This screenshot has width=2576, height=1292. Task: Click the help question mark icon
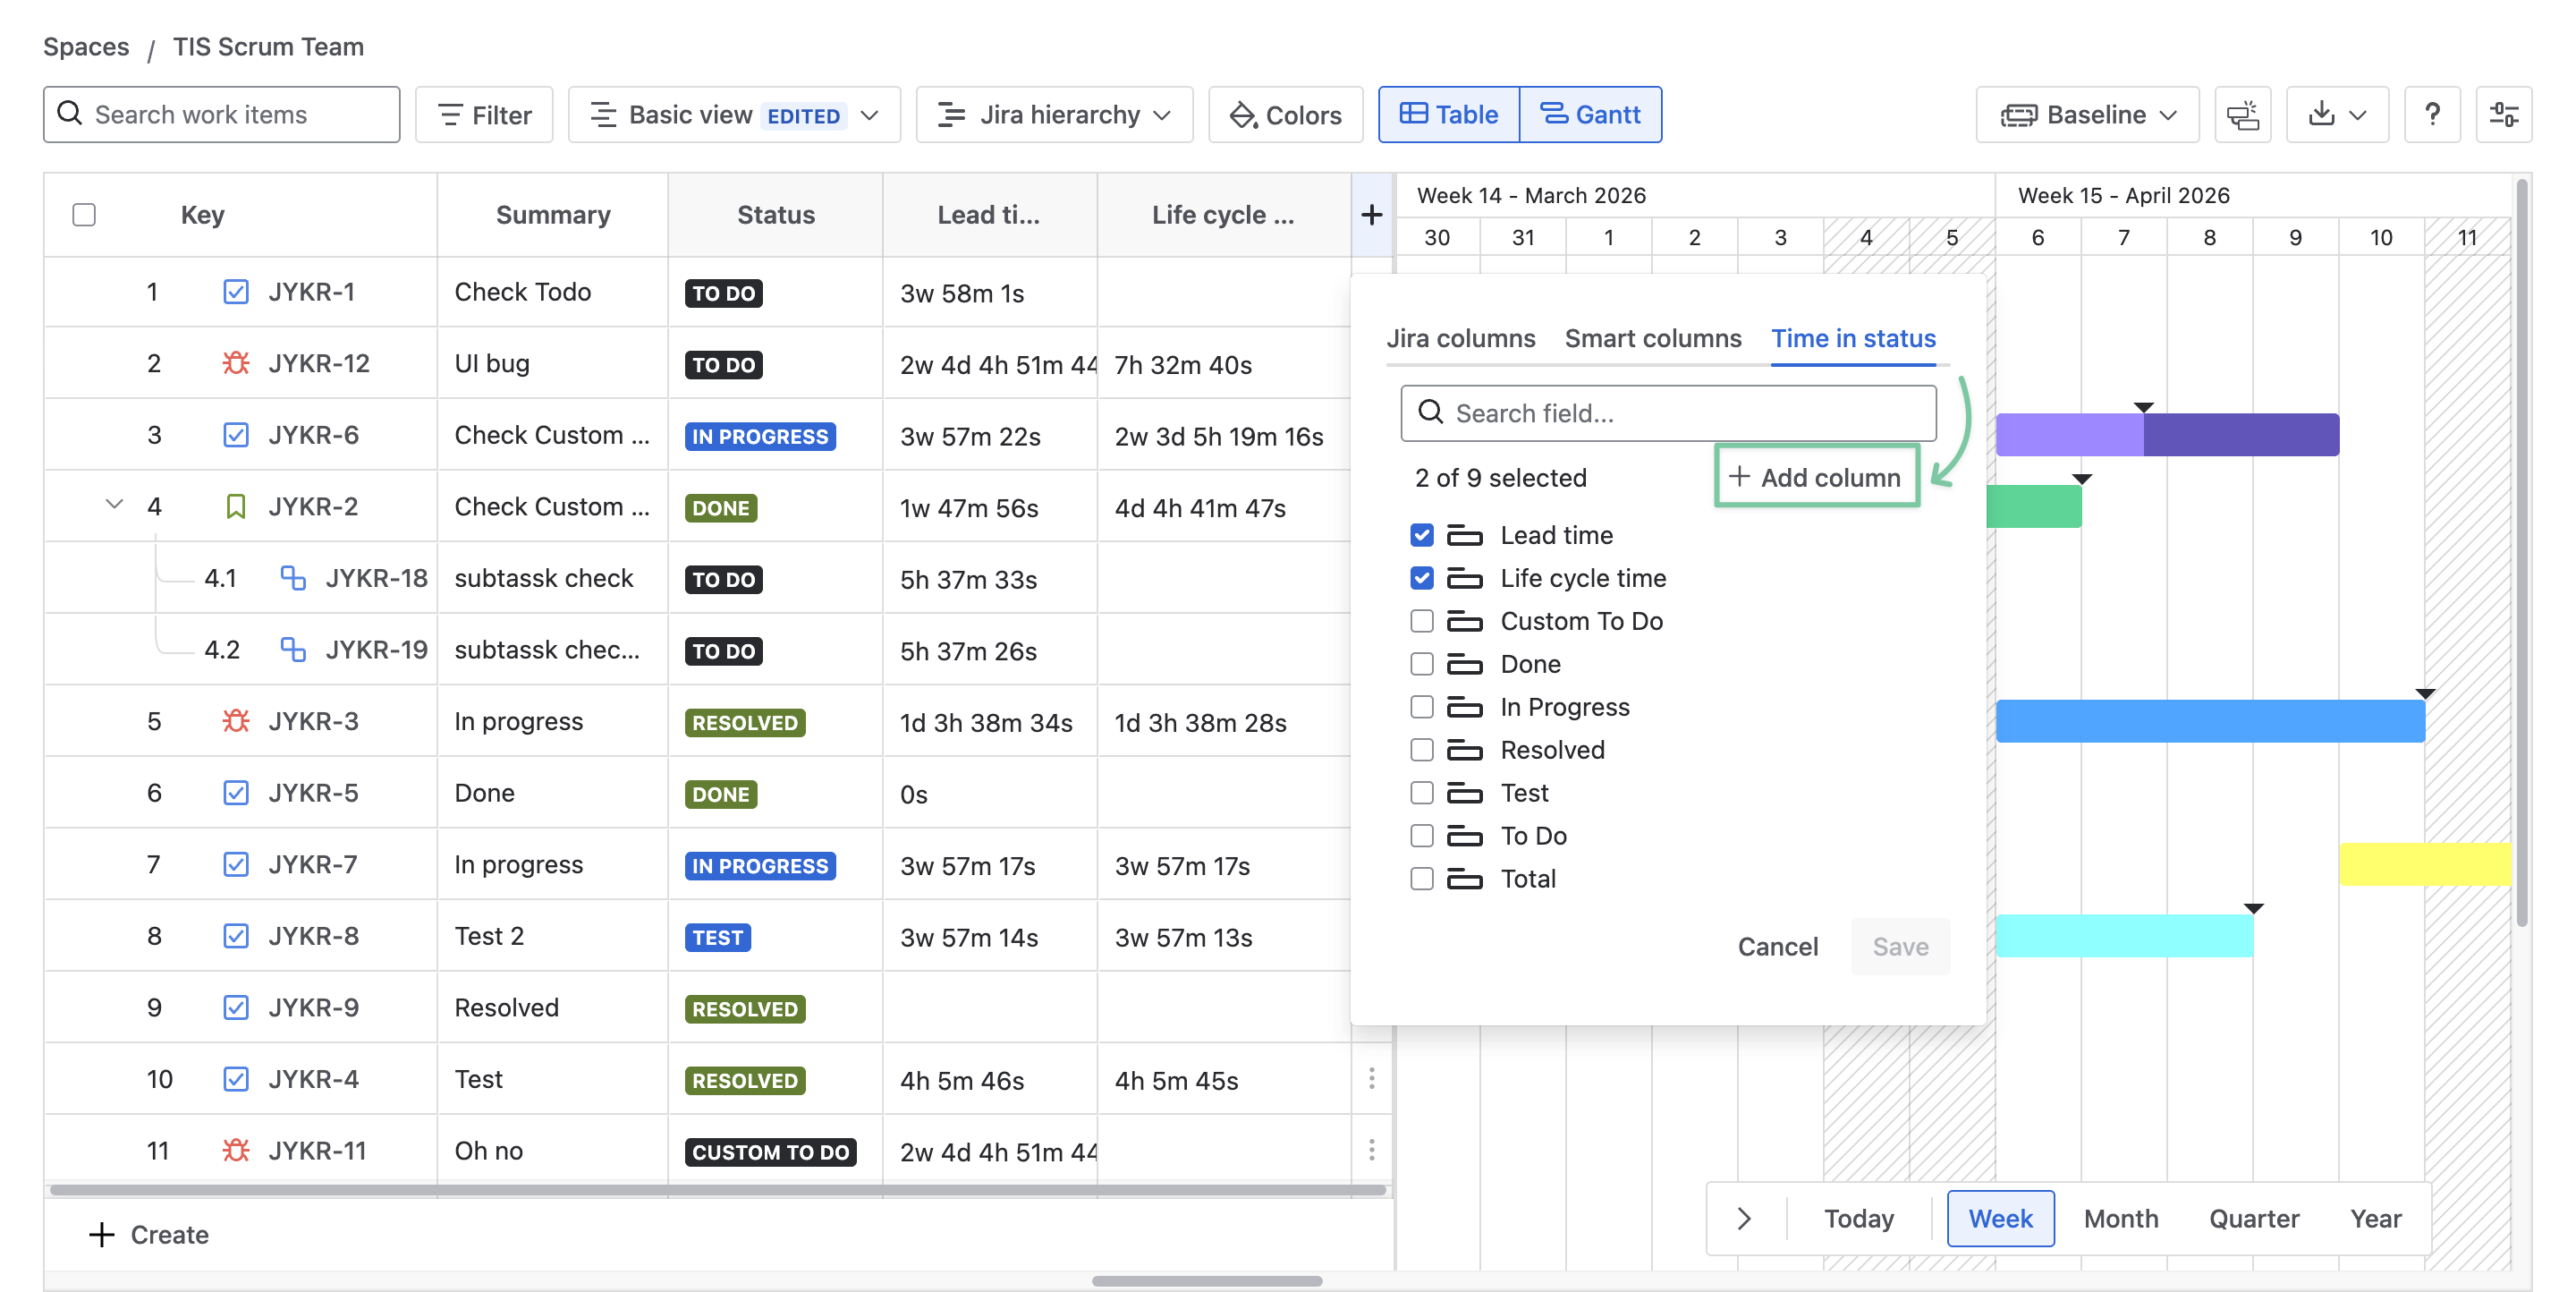pos(2431,114)
